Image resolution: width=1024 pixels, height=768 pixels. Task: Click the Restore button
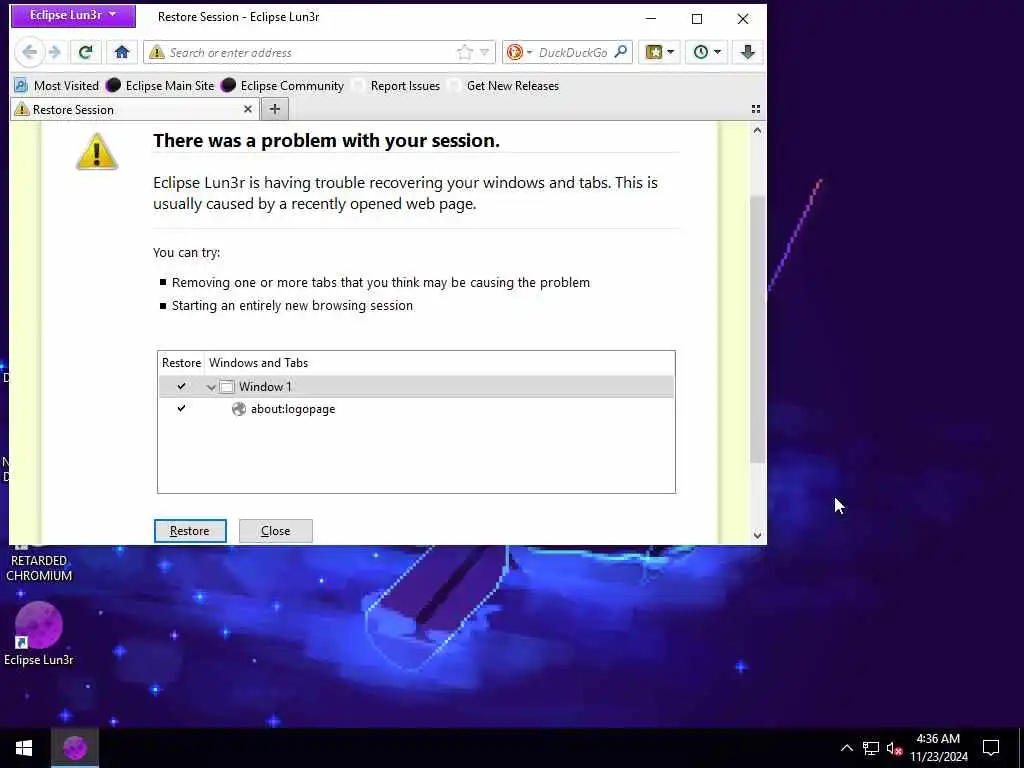(x=190, y=531)
